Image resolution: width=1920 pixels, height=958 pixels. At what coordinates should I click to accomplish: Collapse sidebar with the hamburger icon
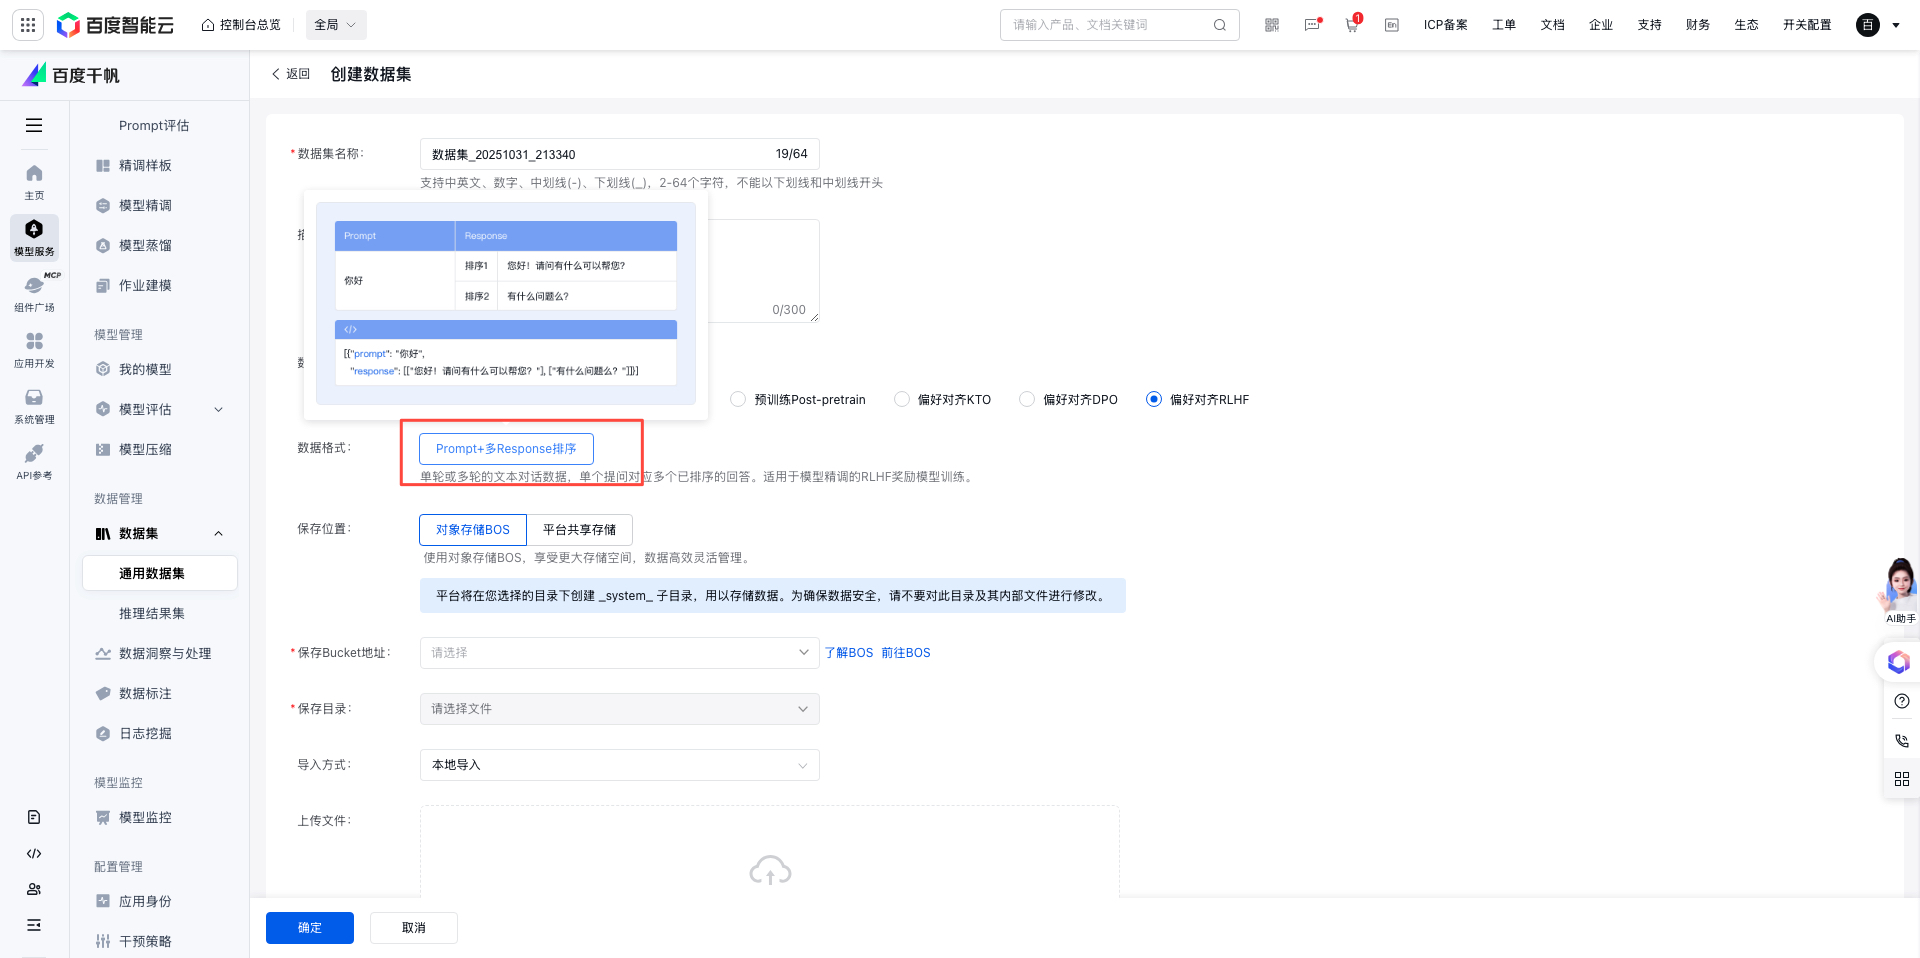34,125
